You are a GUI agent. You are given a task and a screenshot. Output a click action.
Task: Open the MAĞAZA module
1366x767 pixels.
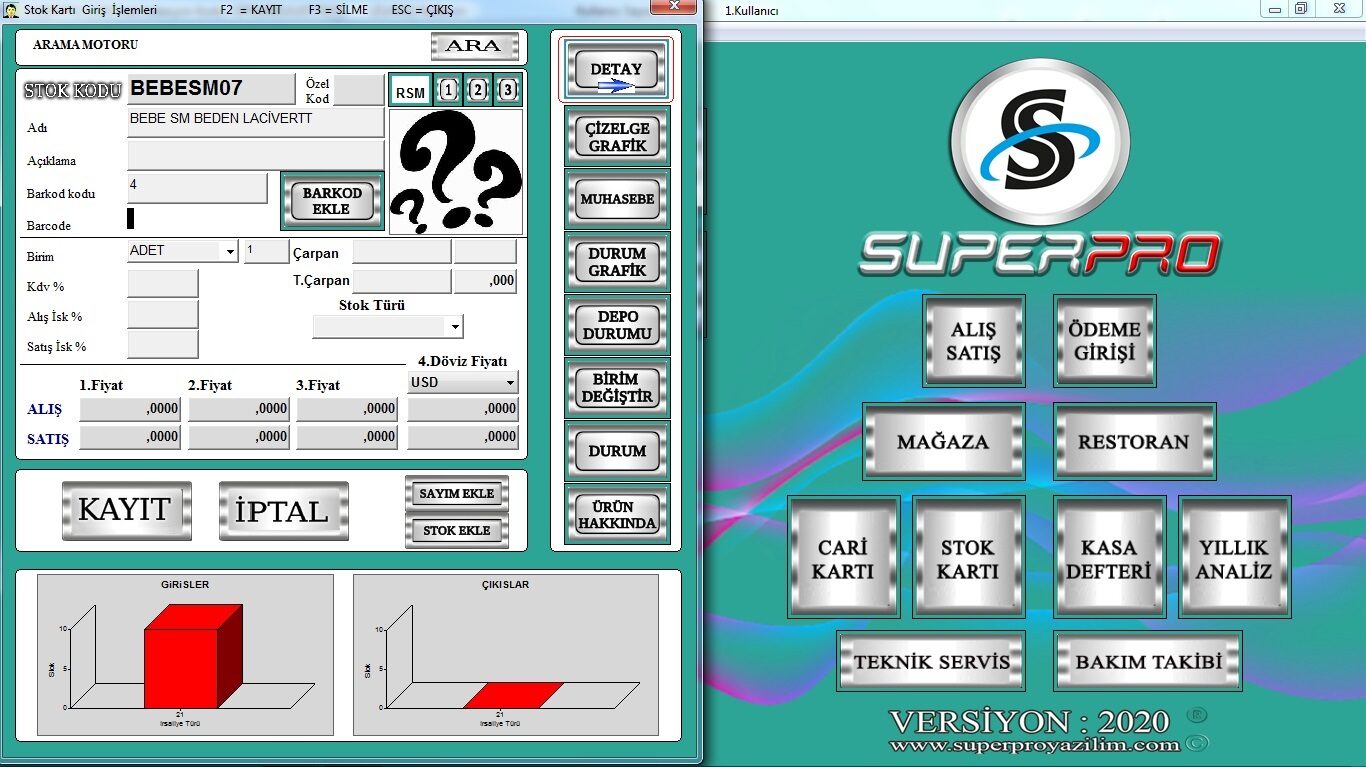coord(944,441)
